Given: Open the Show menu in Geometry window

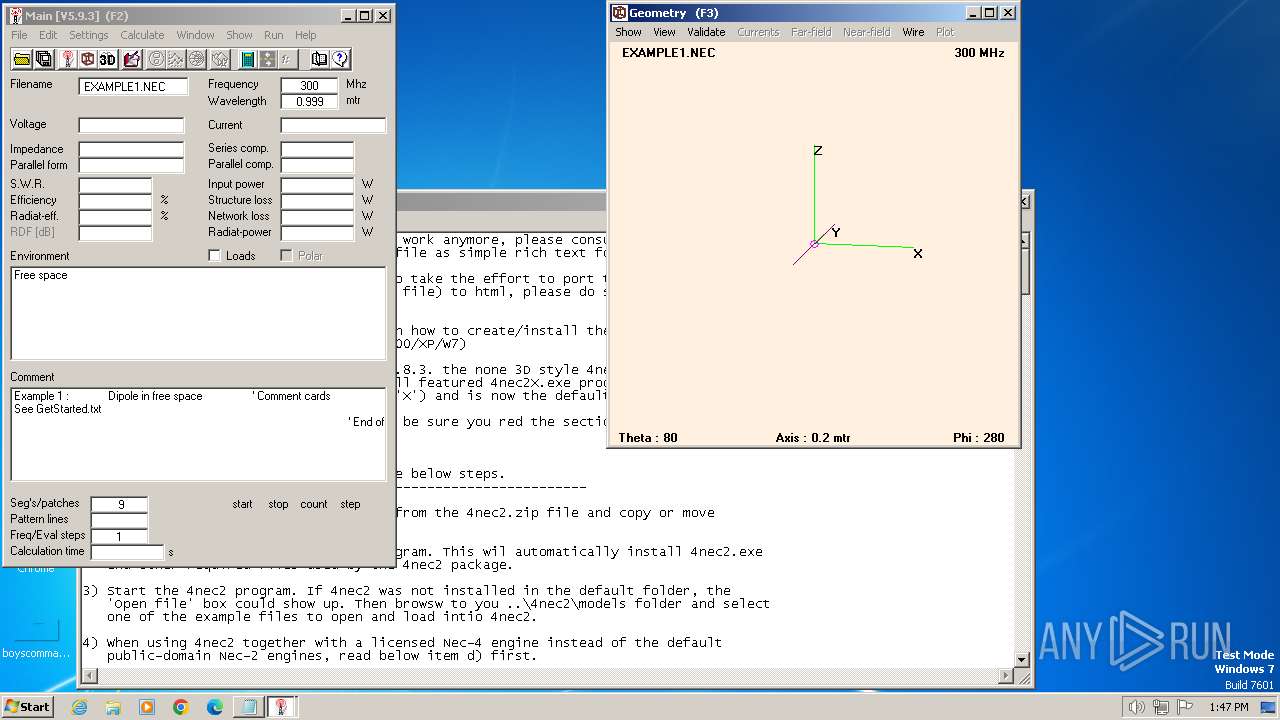Looking at the screenshot, I should tap(628, 32).
